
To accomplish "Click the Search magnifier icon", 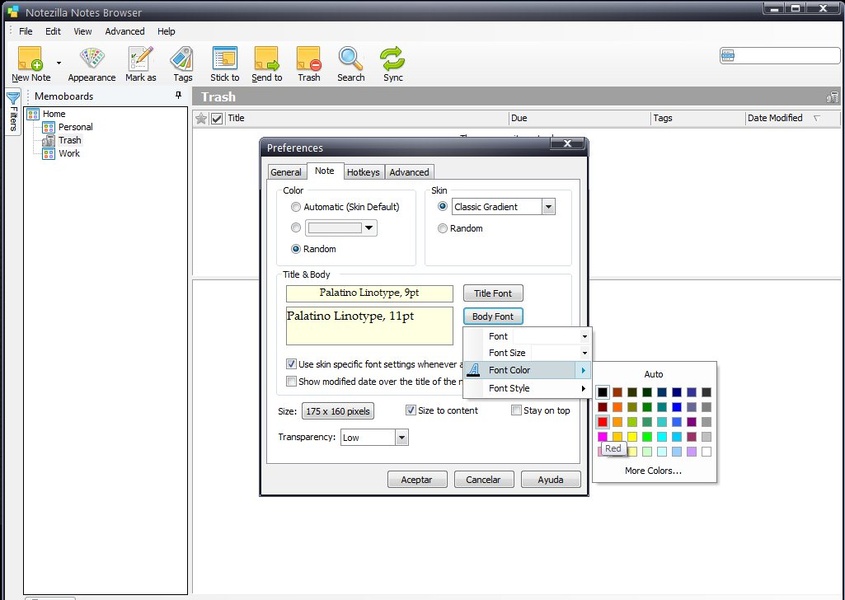I will [350, 58].
